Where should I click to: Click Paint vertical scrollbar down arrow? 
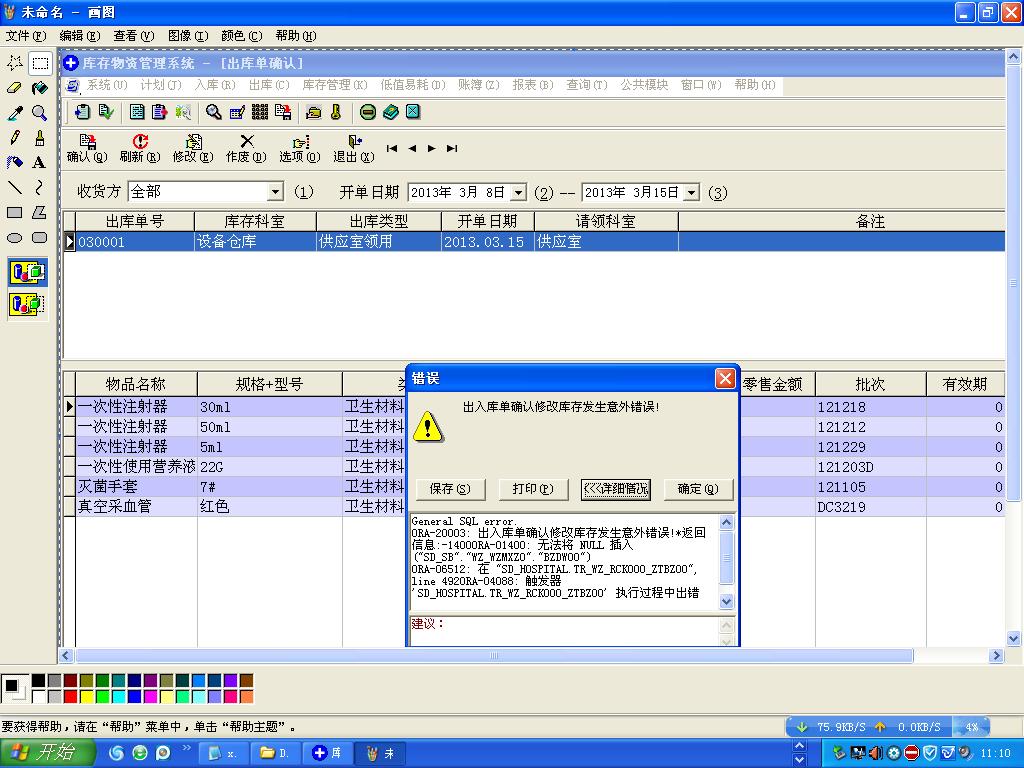pos(1013,639)
